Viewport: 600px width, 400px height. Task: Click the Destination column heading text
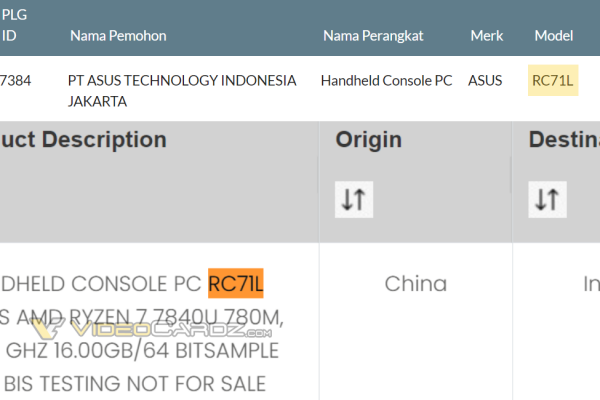564,139
